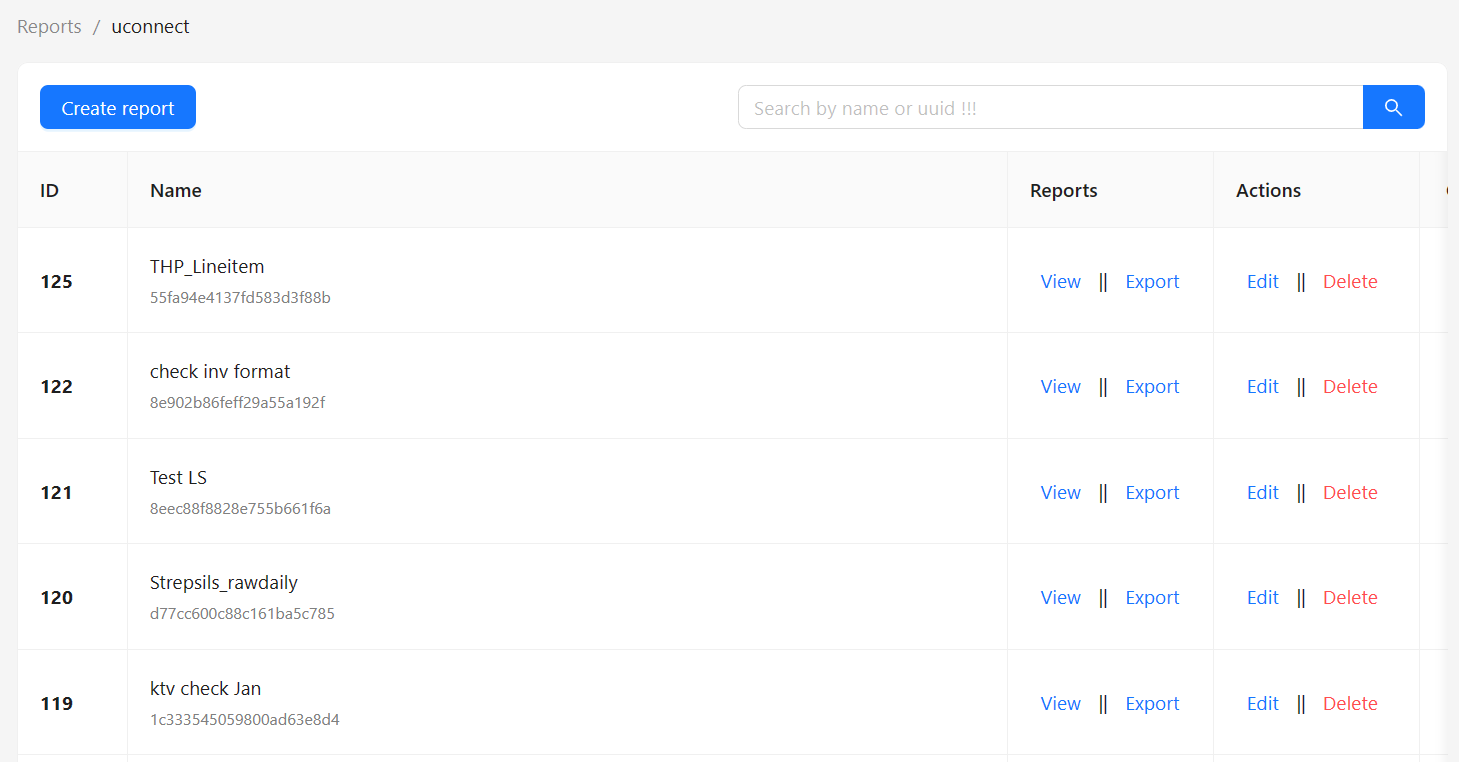The height and width of the screenshot is (762, 1459).
Task: Select uuid d77cc600c88c161ba5c785
Action: click(242, 614)
